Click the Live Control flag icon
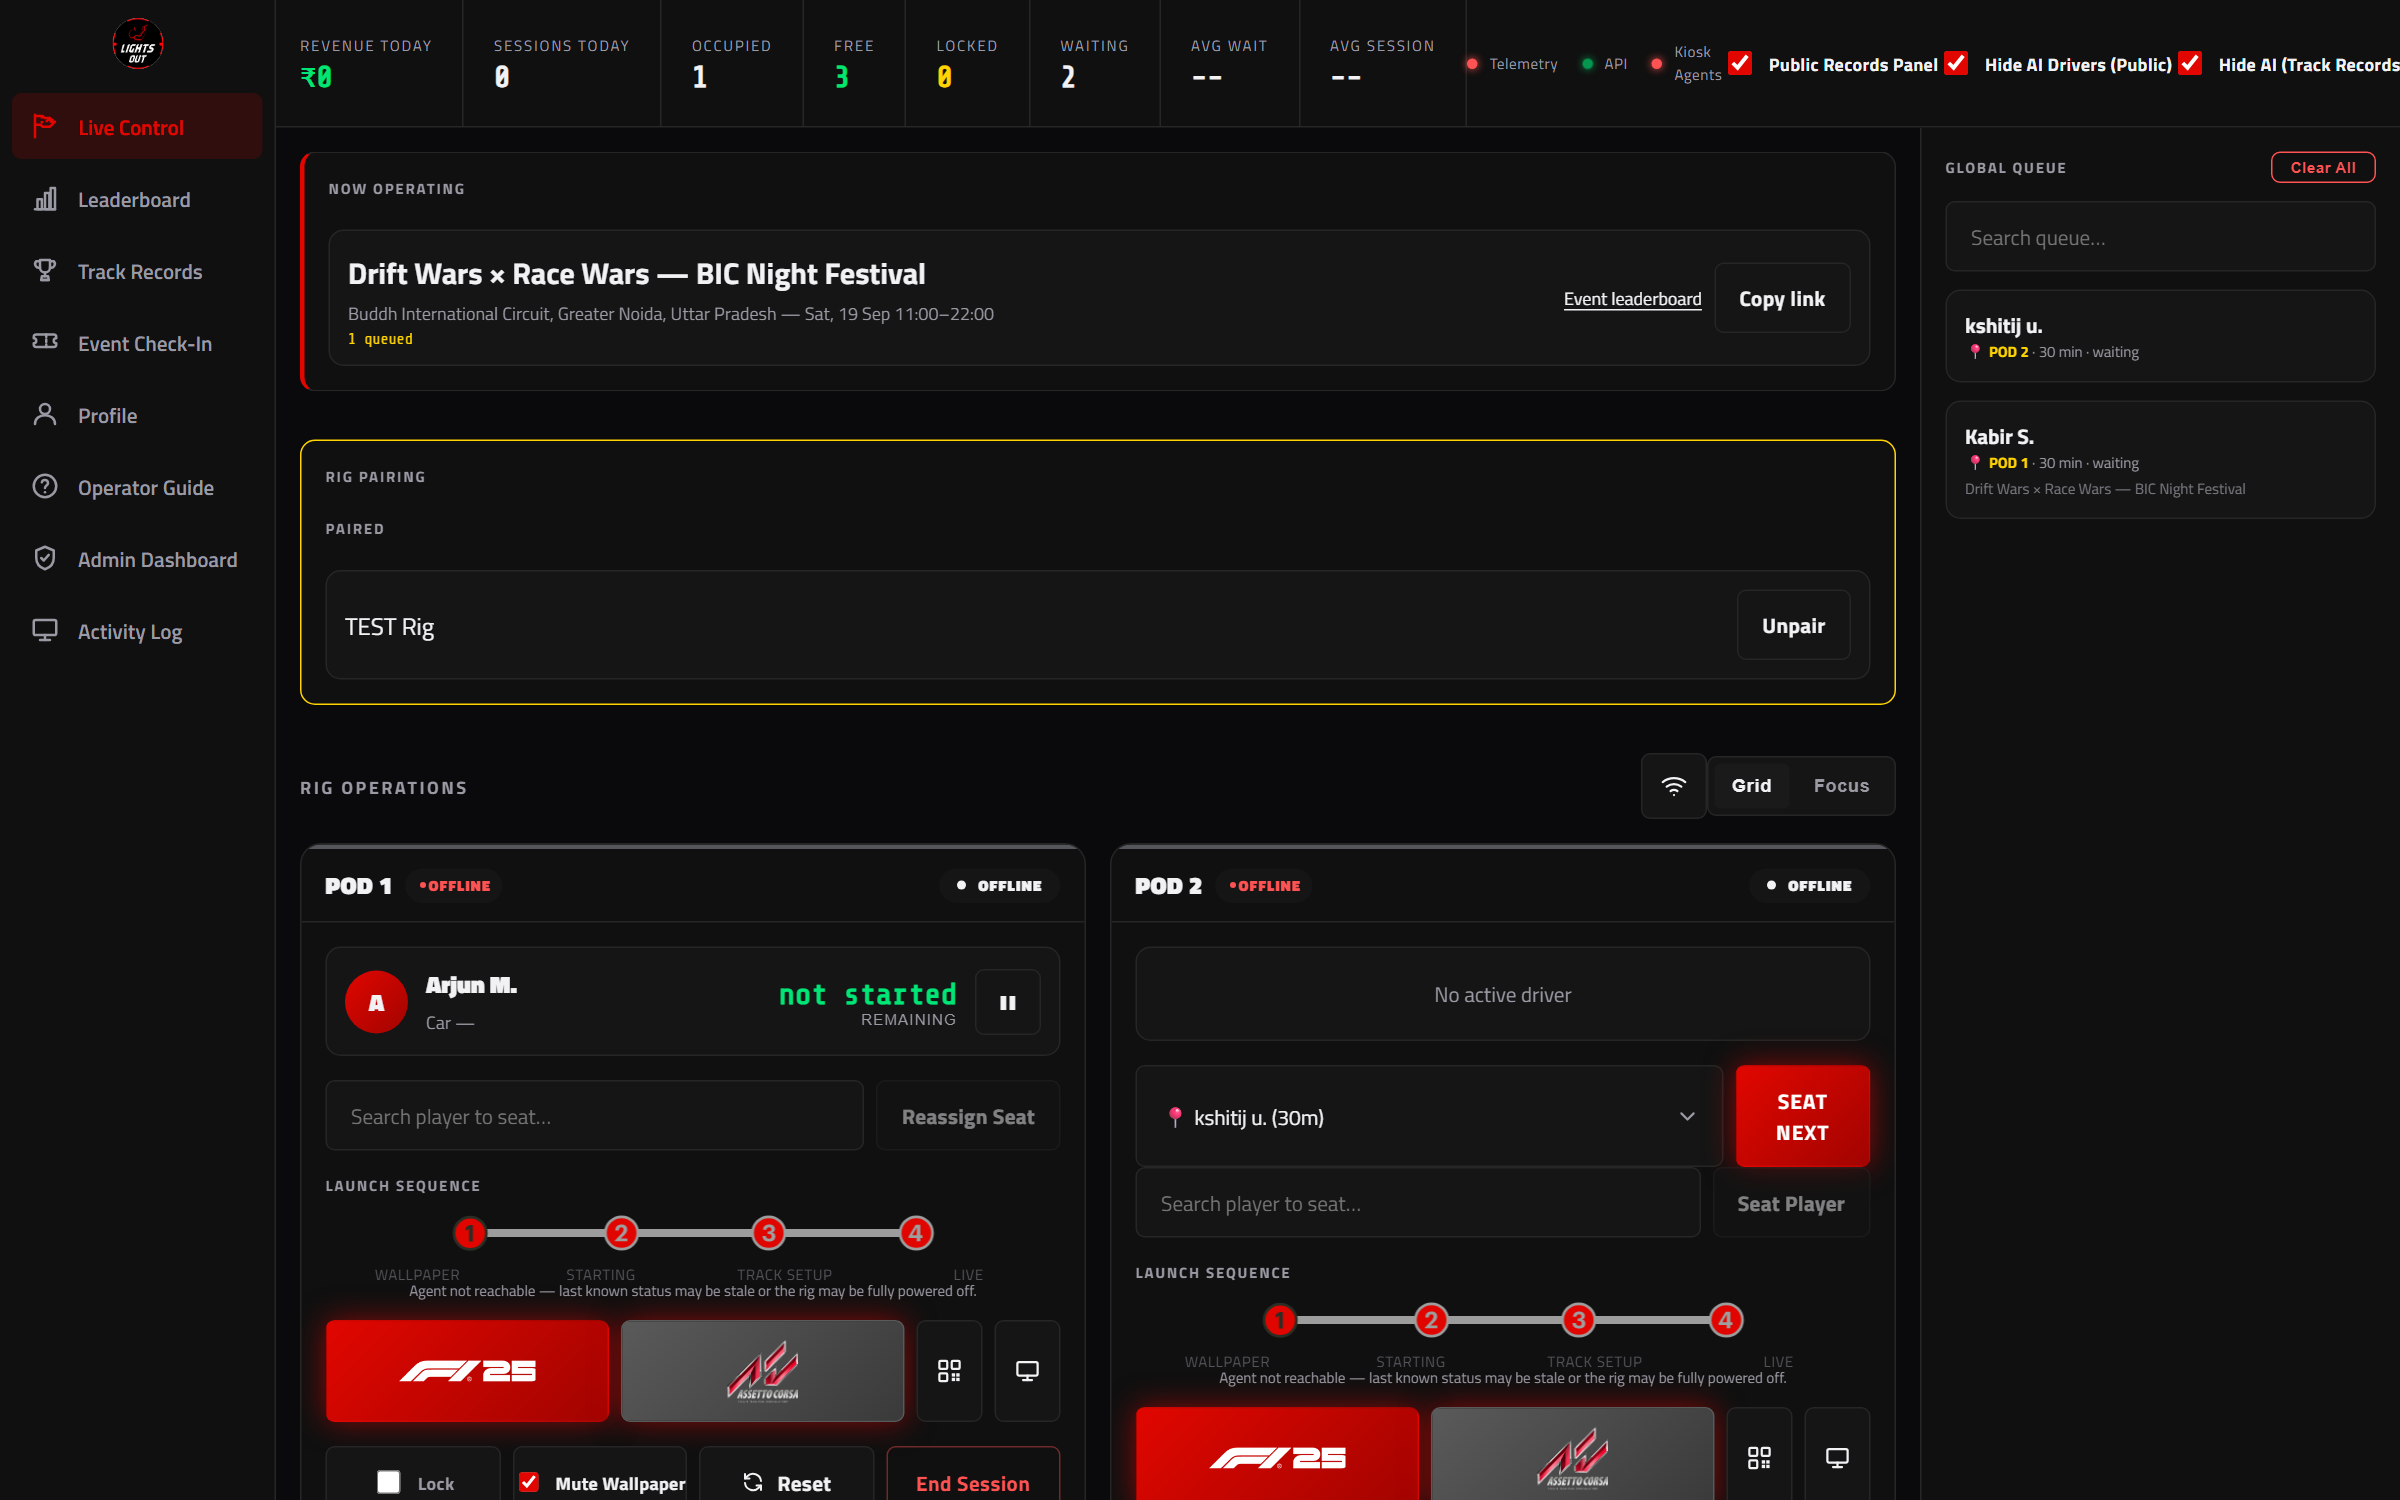 click(x=44, y=127)
